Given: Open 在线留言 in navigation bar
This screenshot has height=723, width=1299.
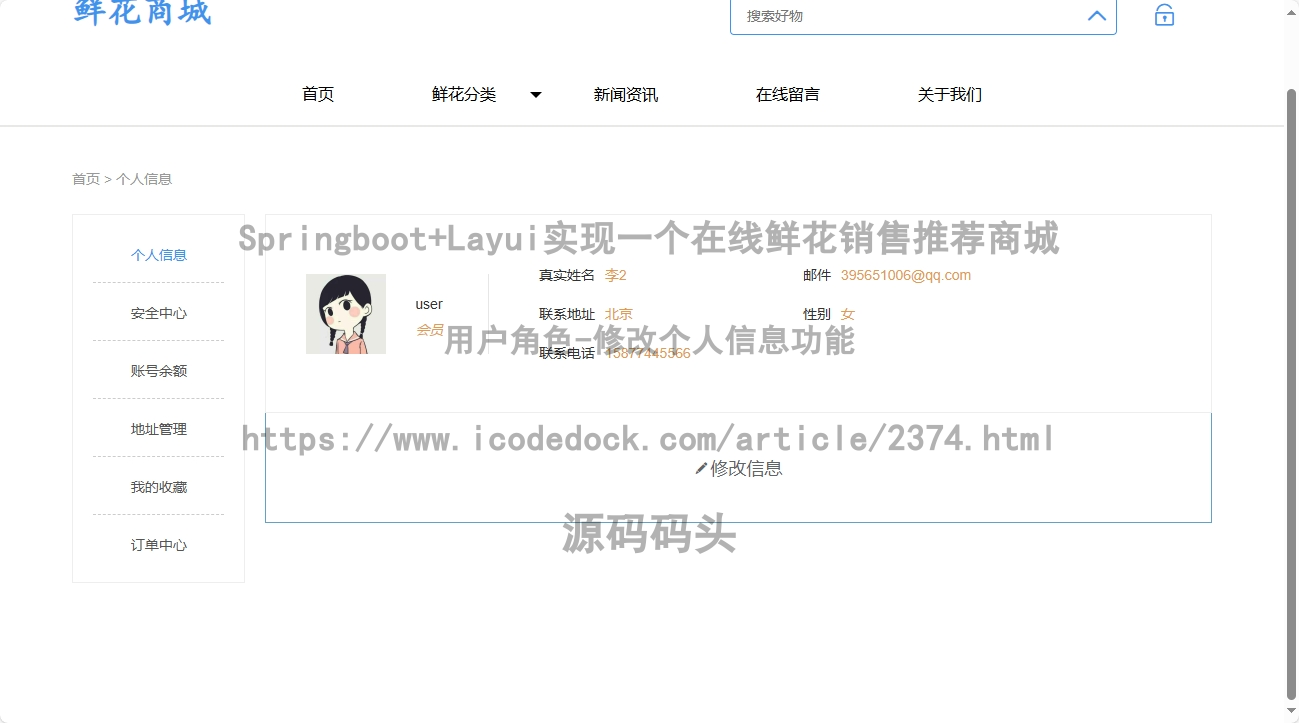Looking at the screenshot, I should pos(788,94).
